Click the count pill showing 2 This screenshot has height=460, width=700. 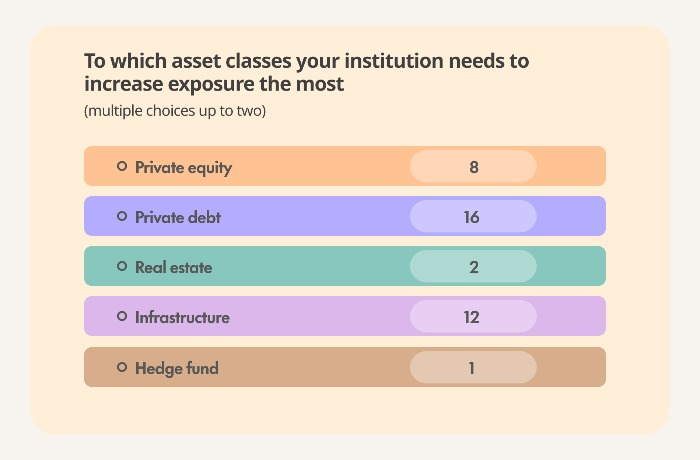coord(473,266)
